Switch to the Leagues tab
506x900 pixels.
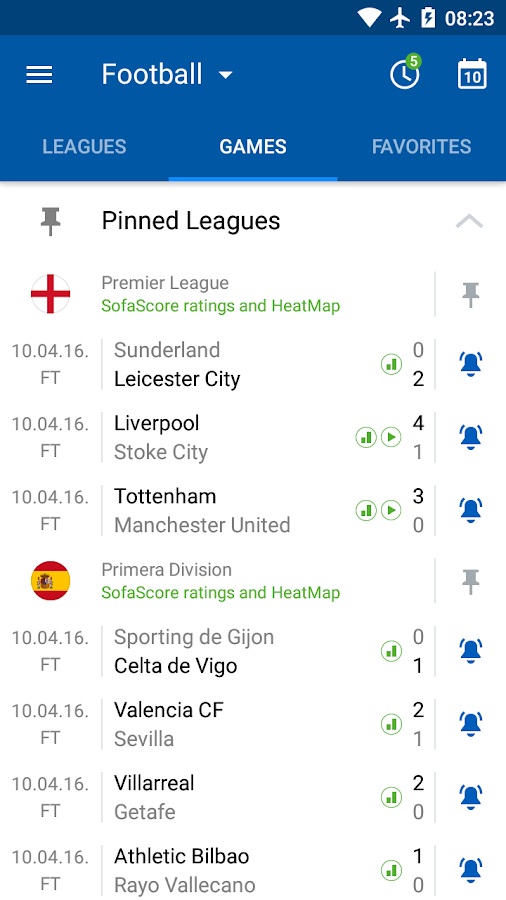click(x=84, y=147)
